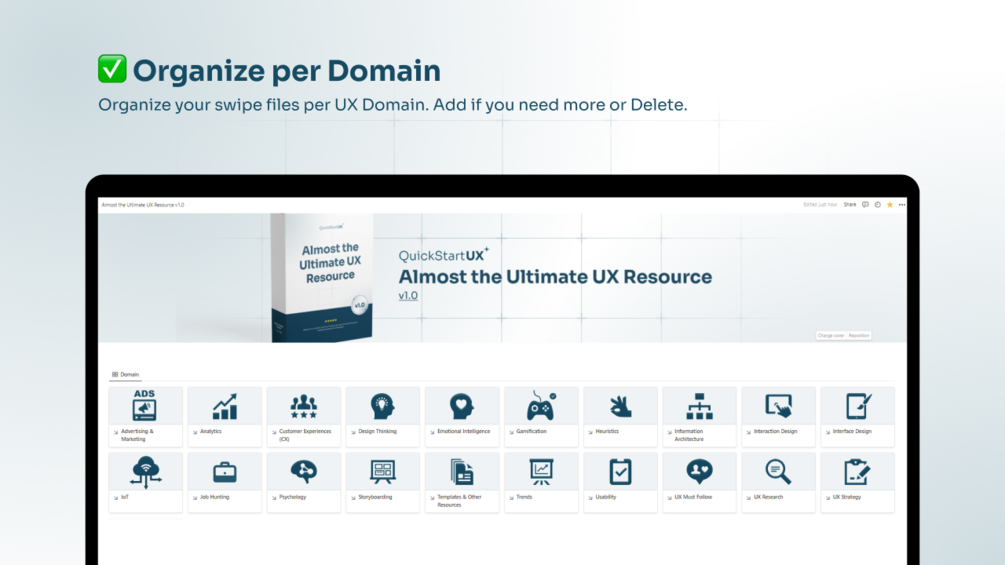Screen dimensions: 1005x565
Task: Click the product box image on cover
Action: [322, 278]
